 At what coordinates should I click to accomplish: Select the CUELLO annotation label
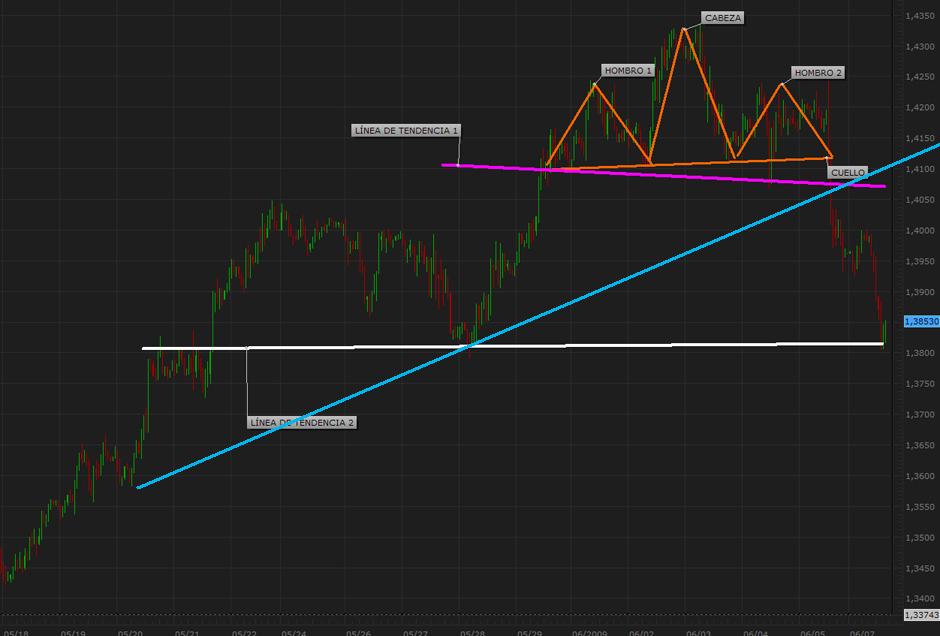click(x=848, y=173)
